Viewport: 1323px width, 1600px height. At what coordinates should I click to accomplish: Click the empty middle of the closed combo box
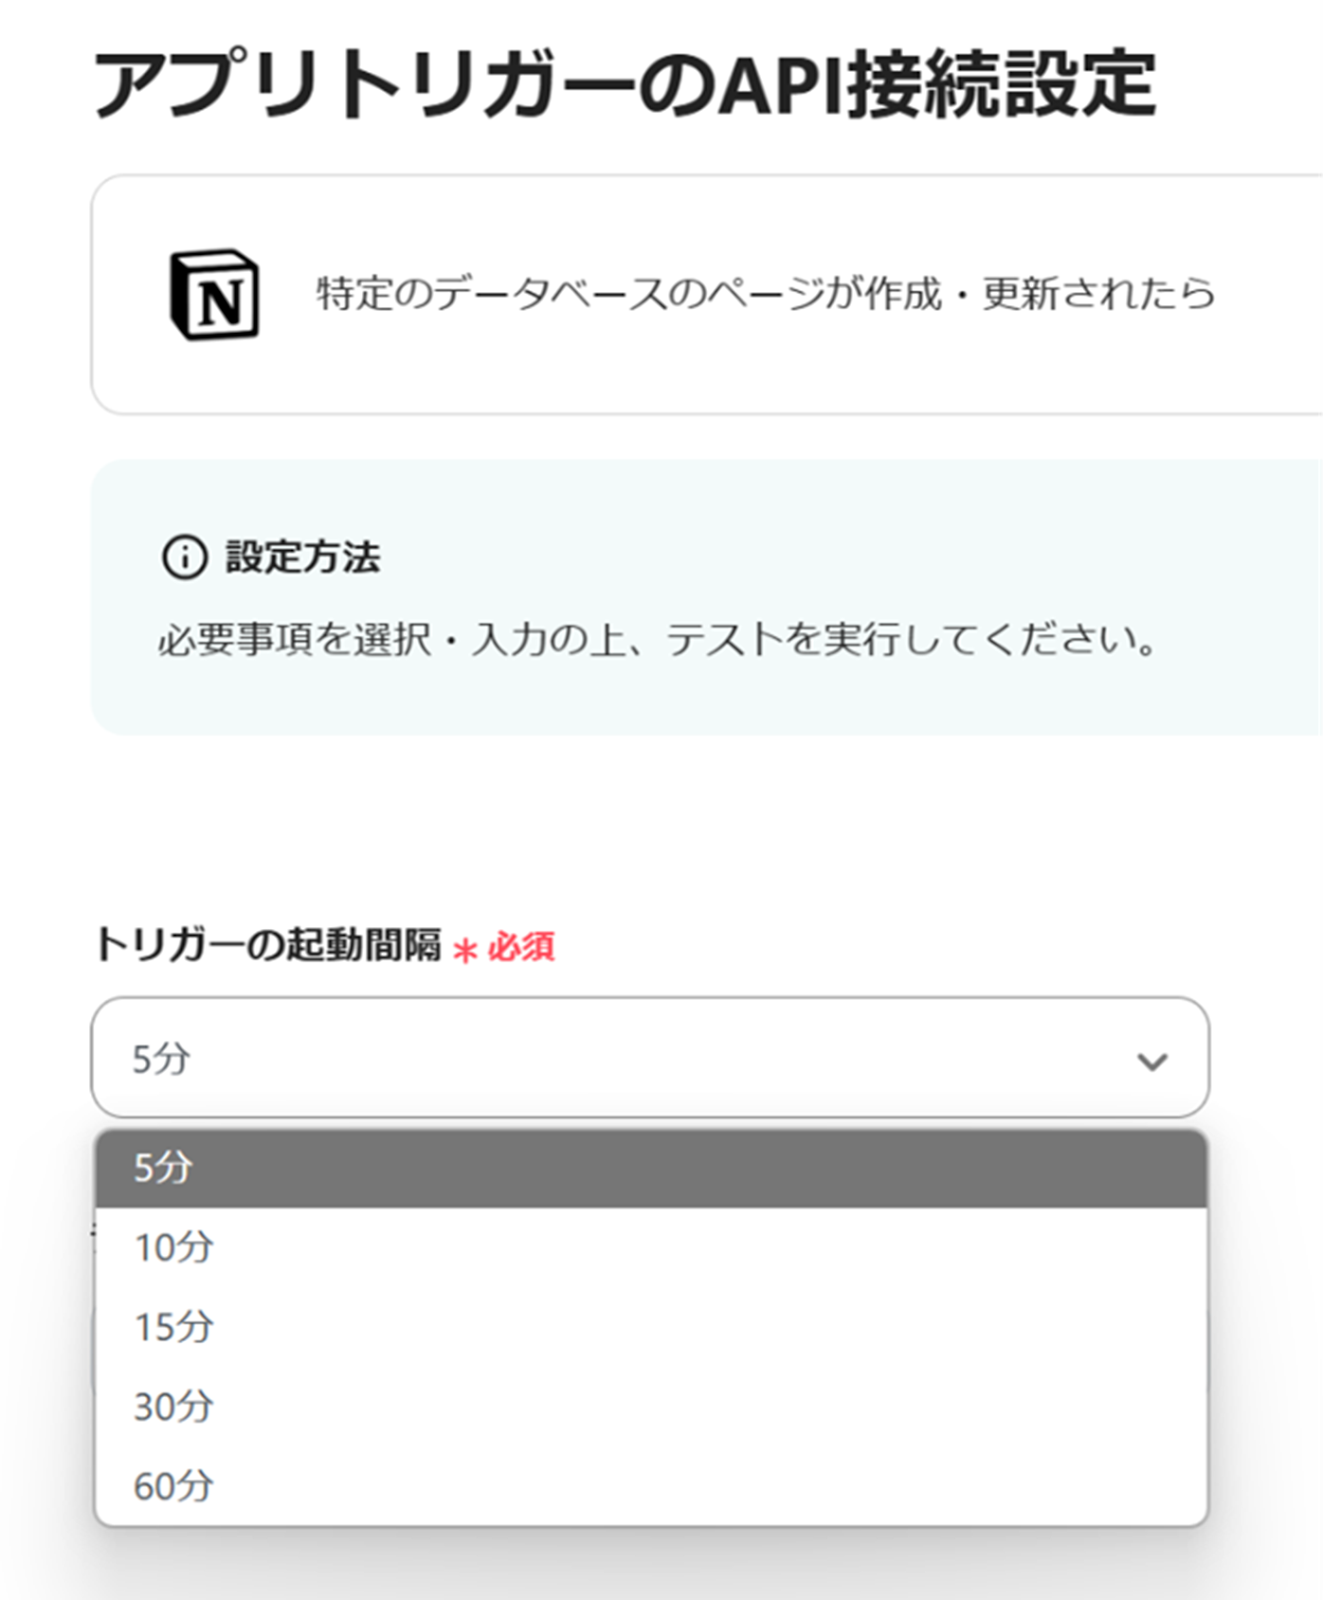[x=650, y=1058]
